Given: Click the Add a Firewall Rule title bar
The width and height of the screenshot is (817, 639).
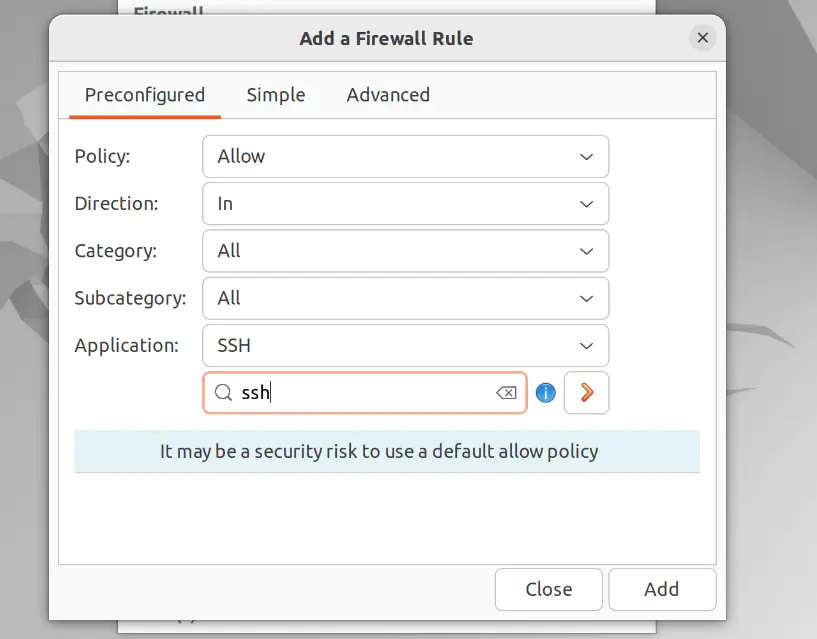Looking at the screenshot, I should [x=386, y=39].
